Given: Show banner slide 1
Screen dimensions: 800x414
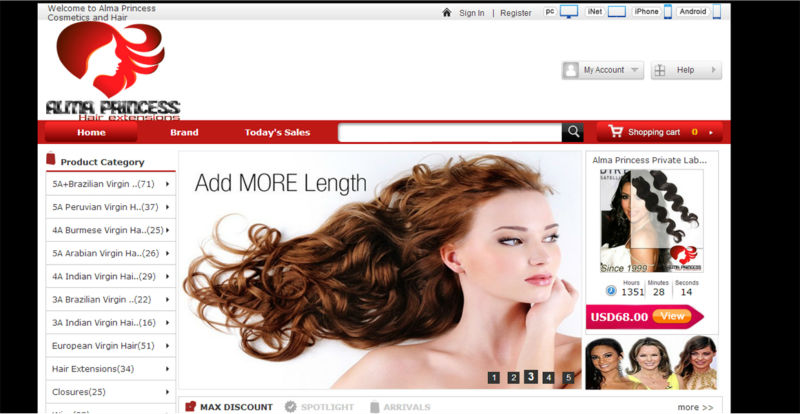Looking at the screenshot, I should (x=493, y=378).
